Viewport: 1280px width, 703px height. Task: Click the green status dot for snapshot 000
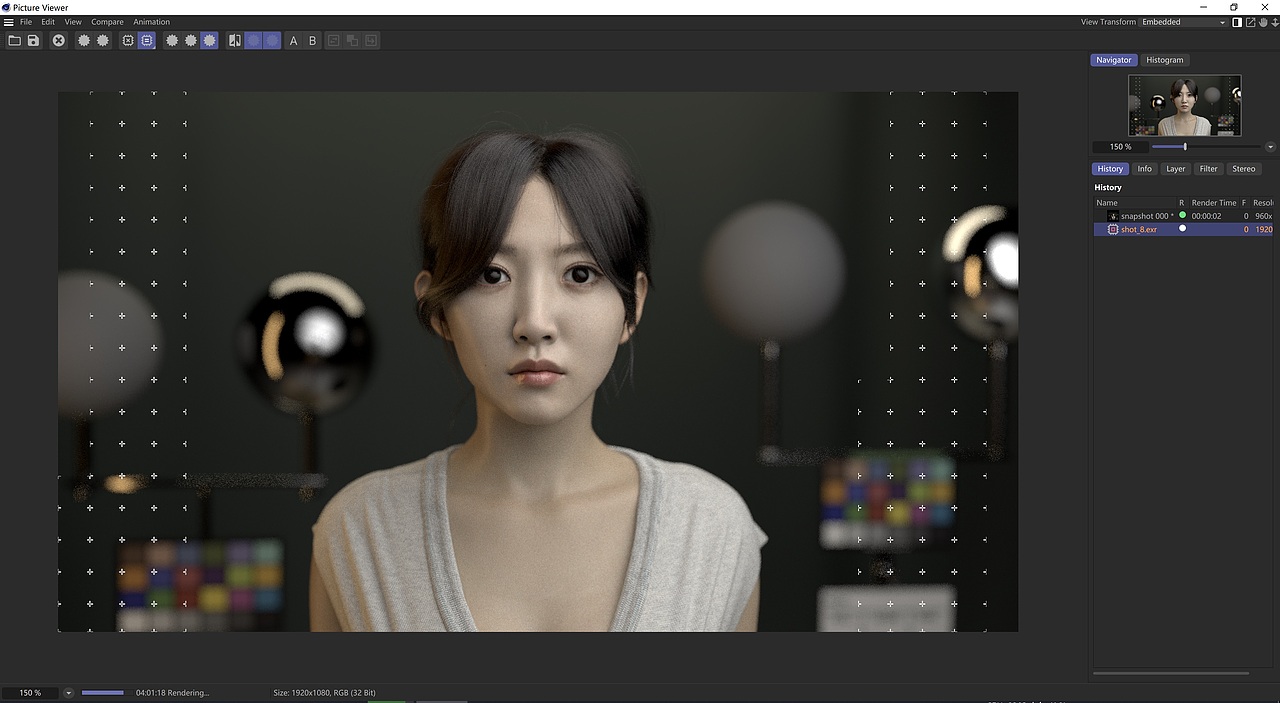tap(1182, 215)
